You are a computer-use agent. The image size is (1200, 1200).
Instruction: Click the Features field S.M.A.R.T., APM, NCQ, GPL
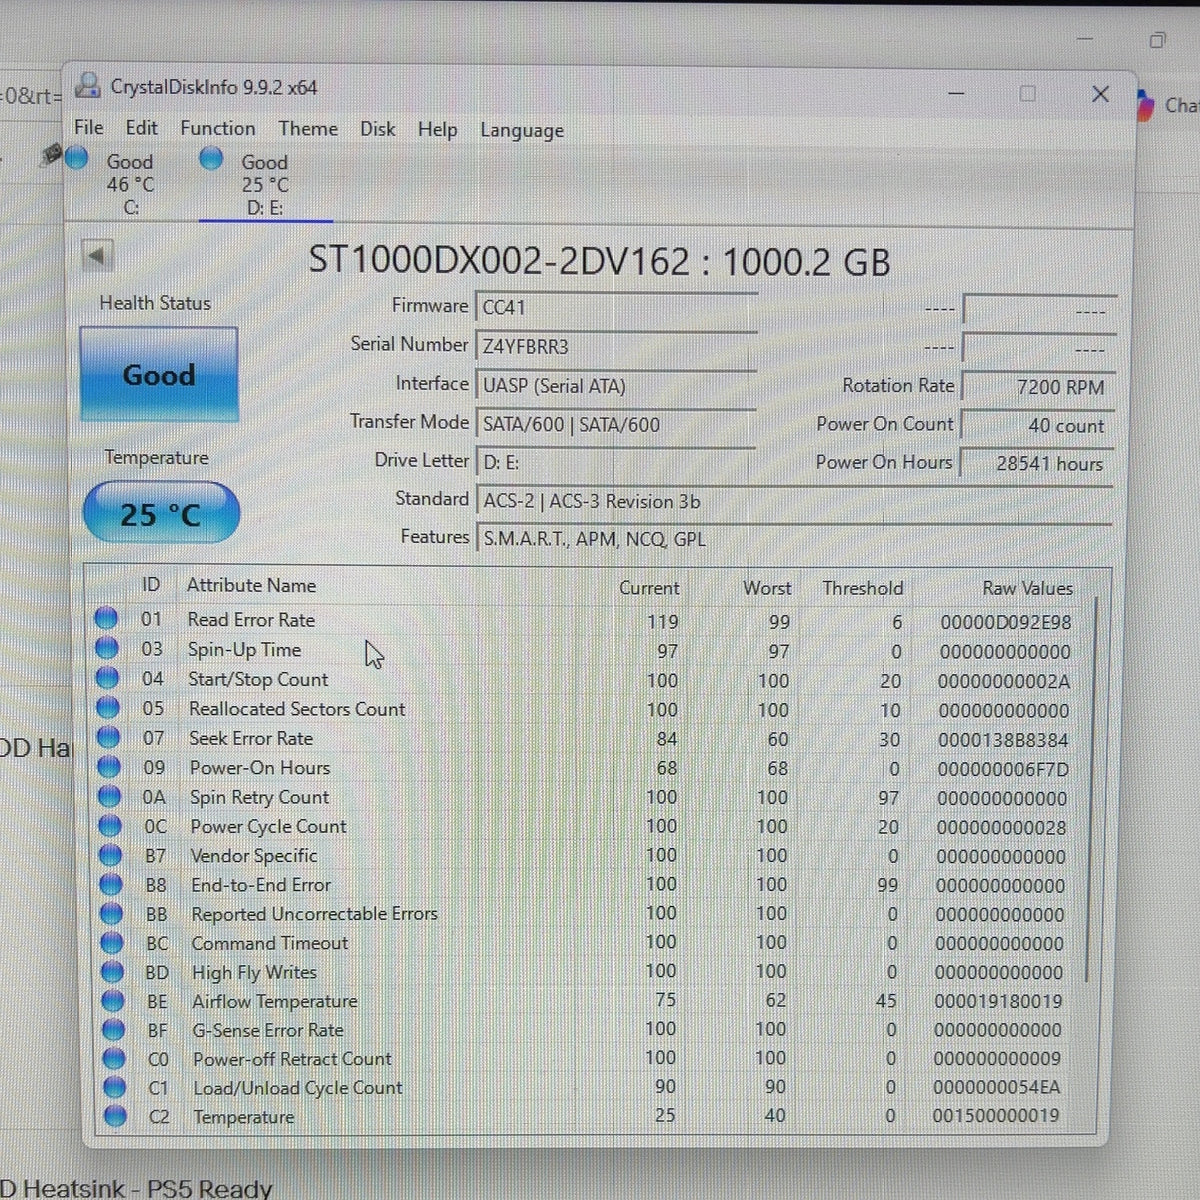(794, 539)
